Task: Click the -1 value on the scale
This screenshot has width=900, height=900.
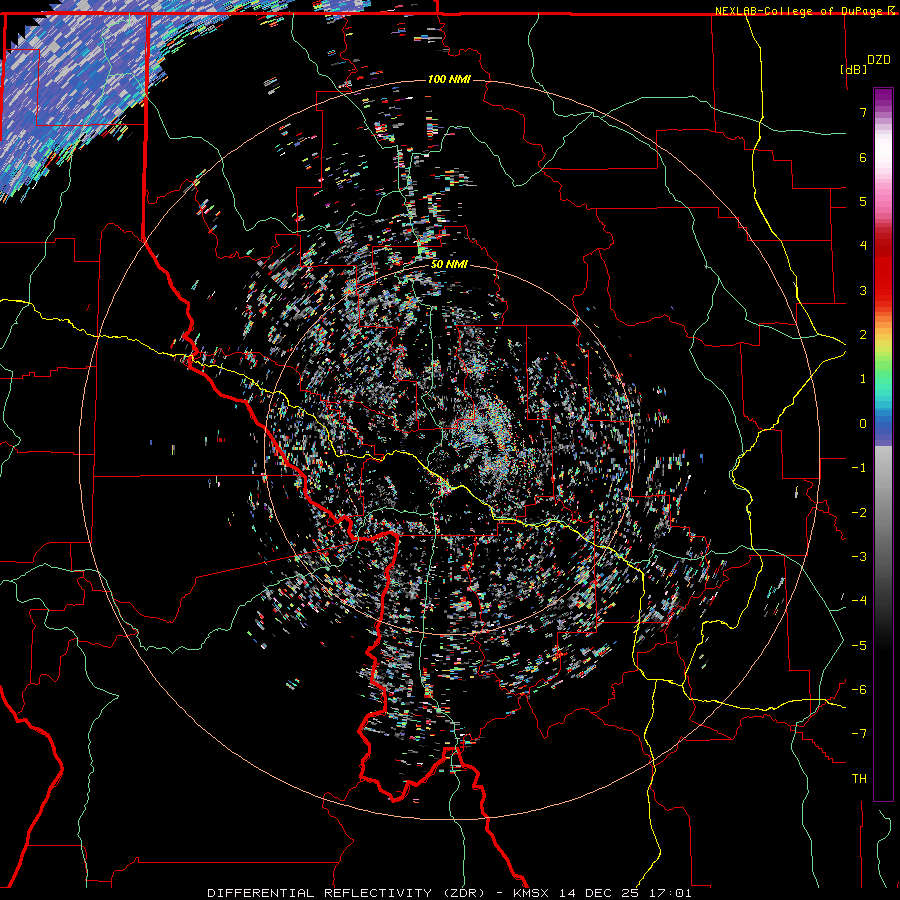Action: (x=859, y=468)
